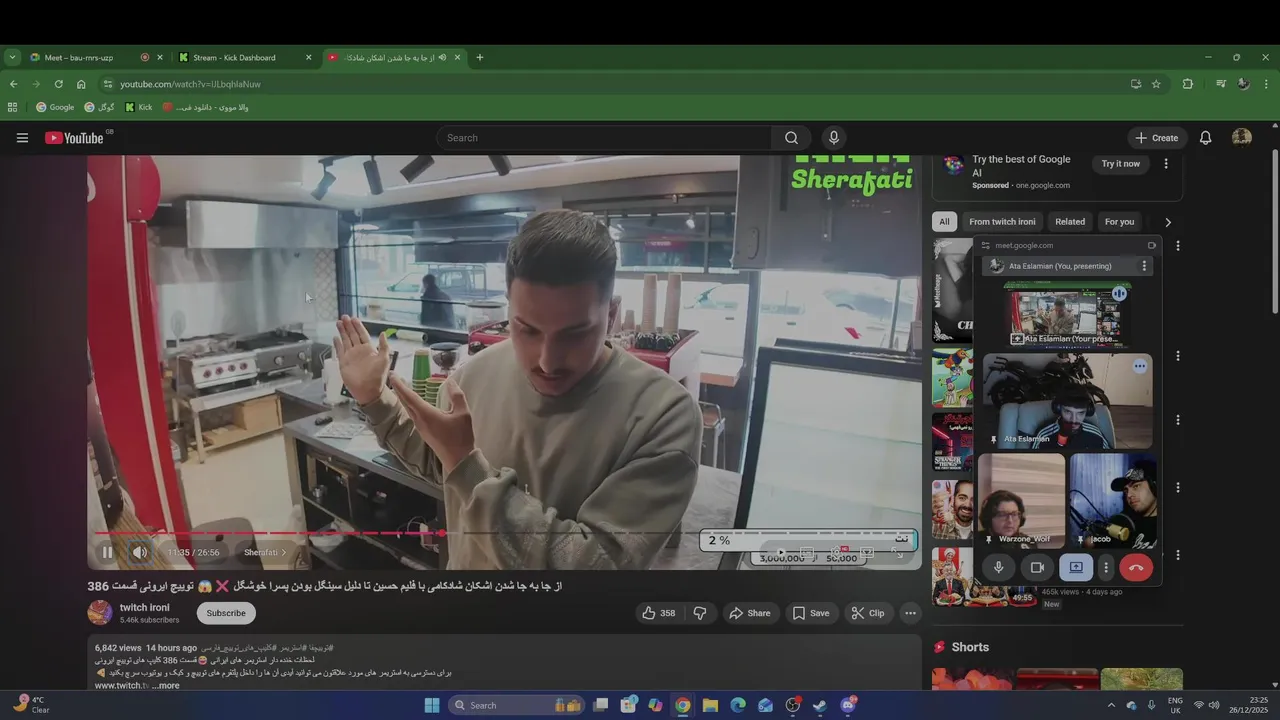The width and height of the screenshot is (1280, 720).
Task: Start voice search with the microphone
Action: pos(833,138)
